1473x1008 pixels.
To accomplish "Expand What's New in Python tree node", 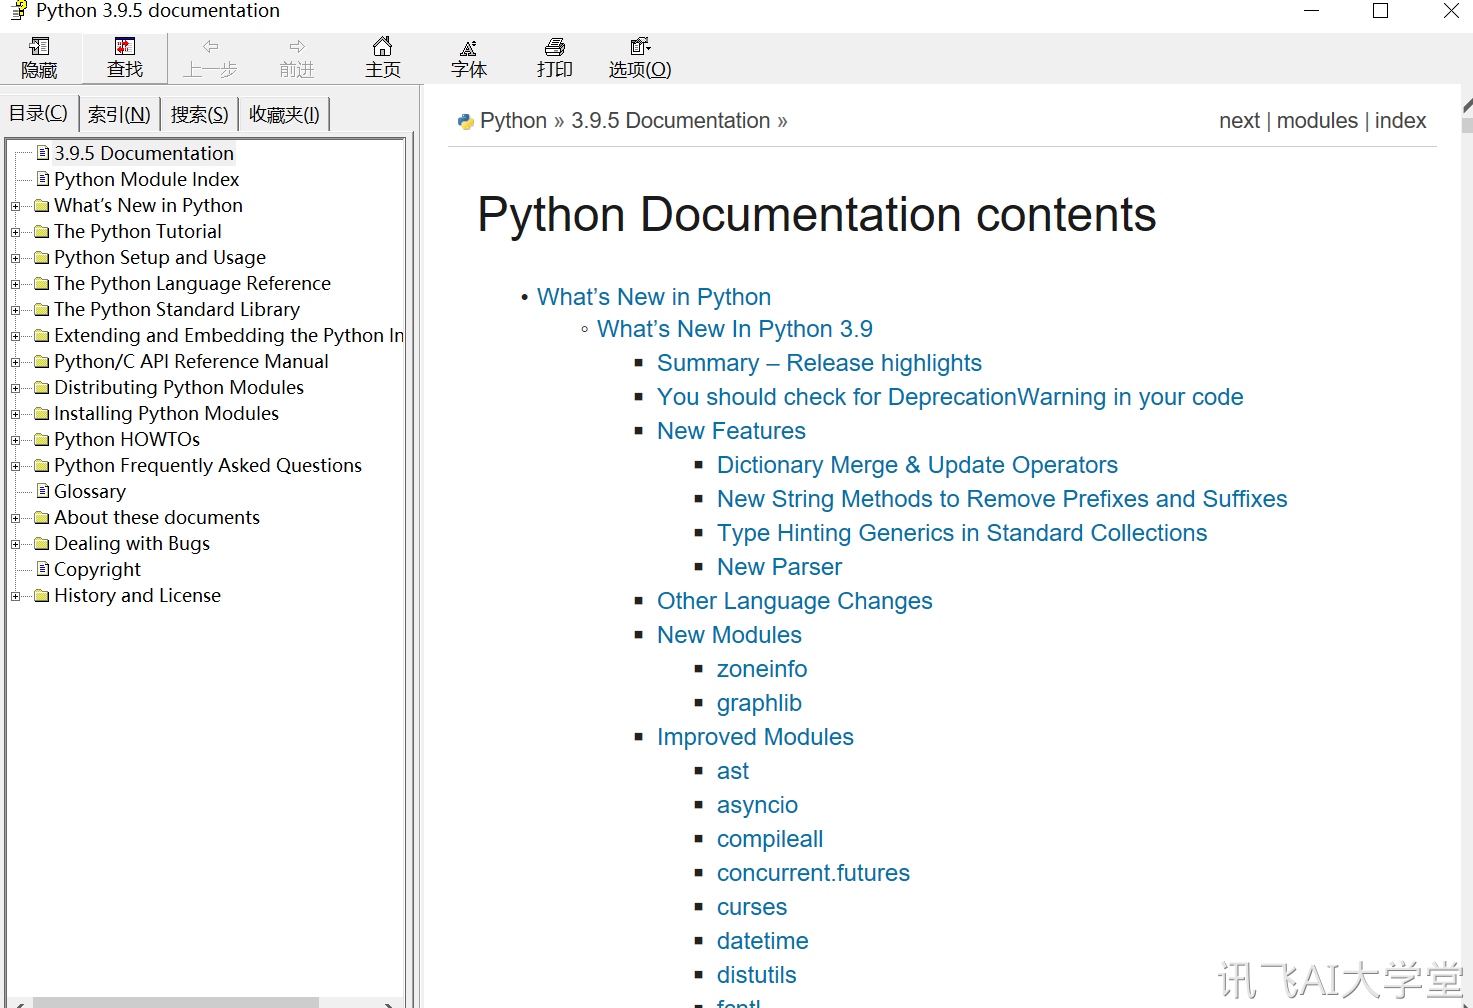I will click(x=15, y=206).
